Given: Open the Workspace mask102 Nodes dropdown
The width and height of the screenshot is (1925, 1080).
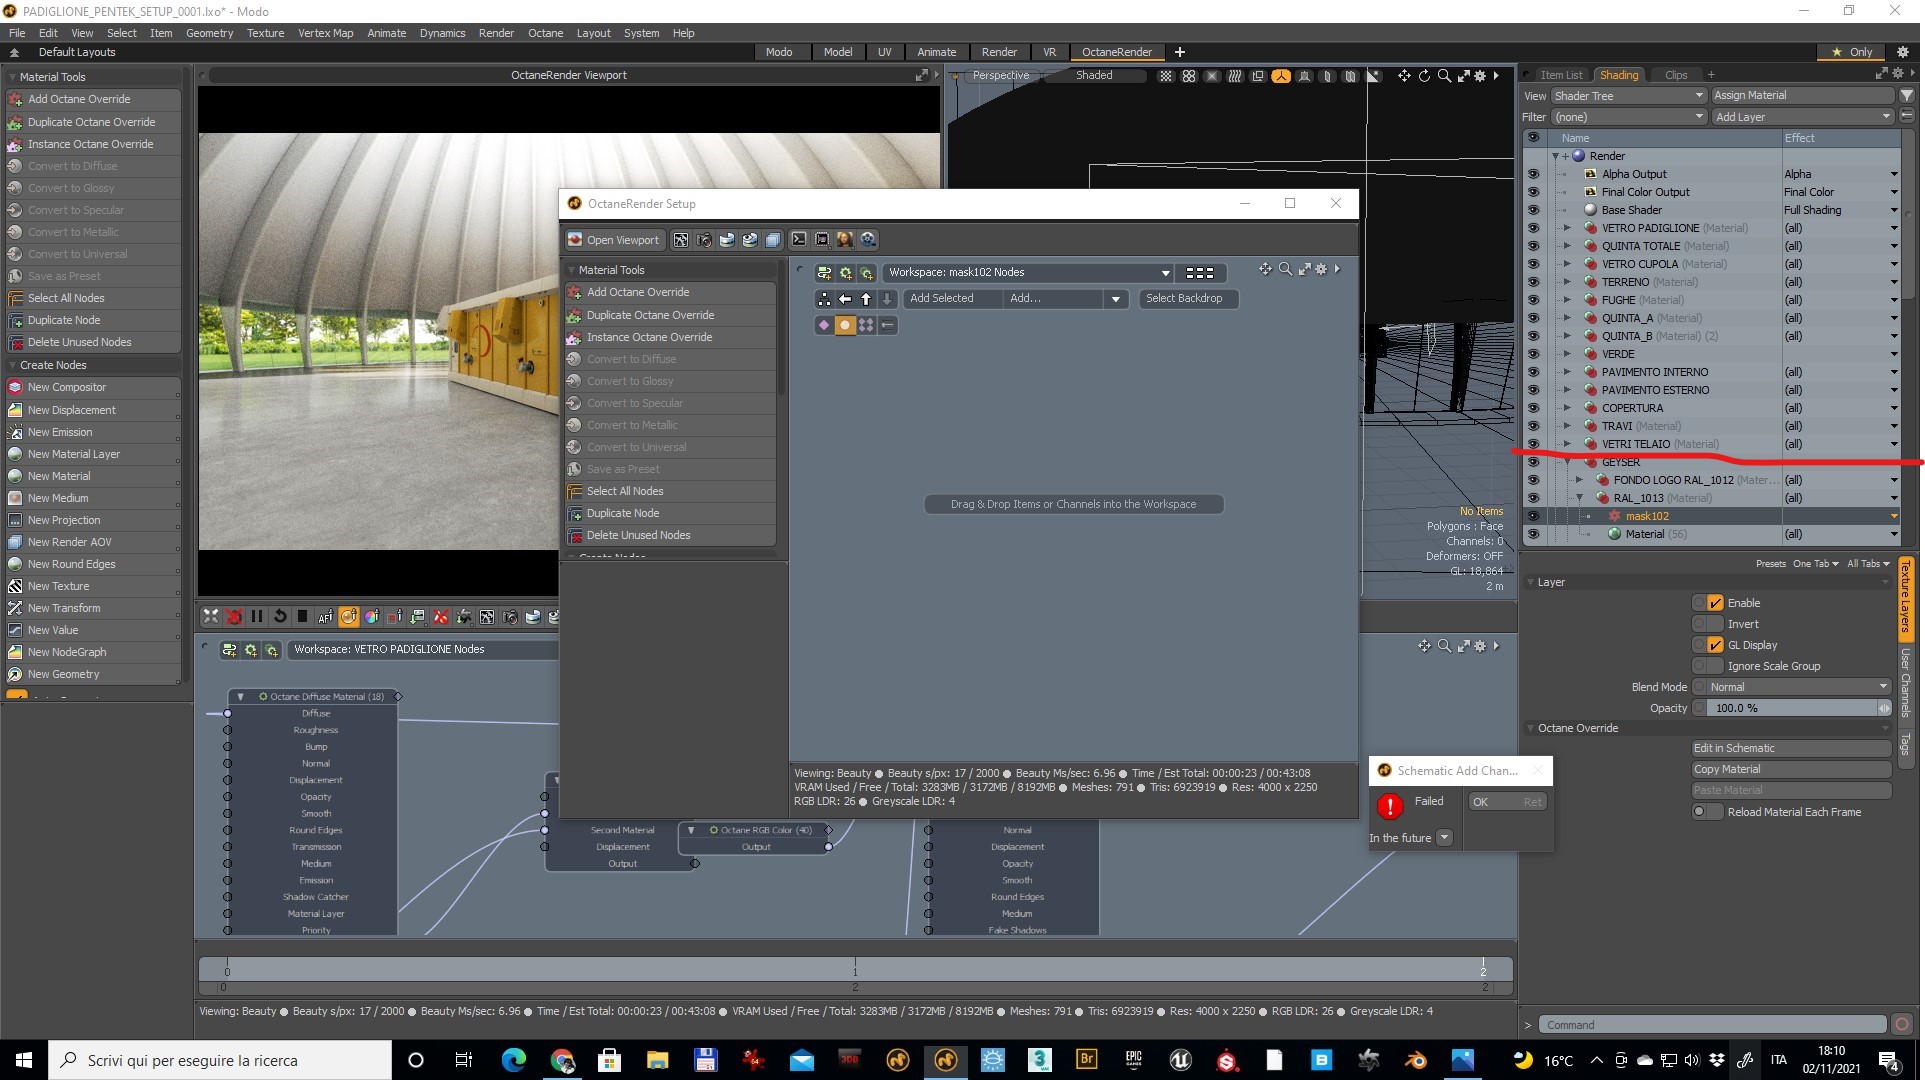Looking at the screenshot, I should click(1027, 272).
